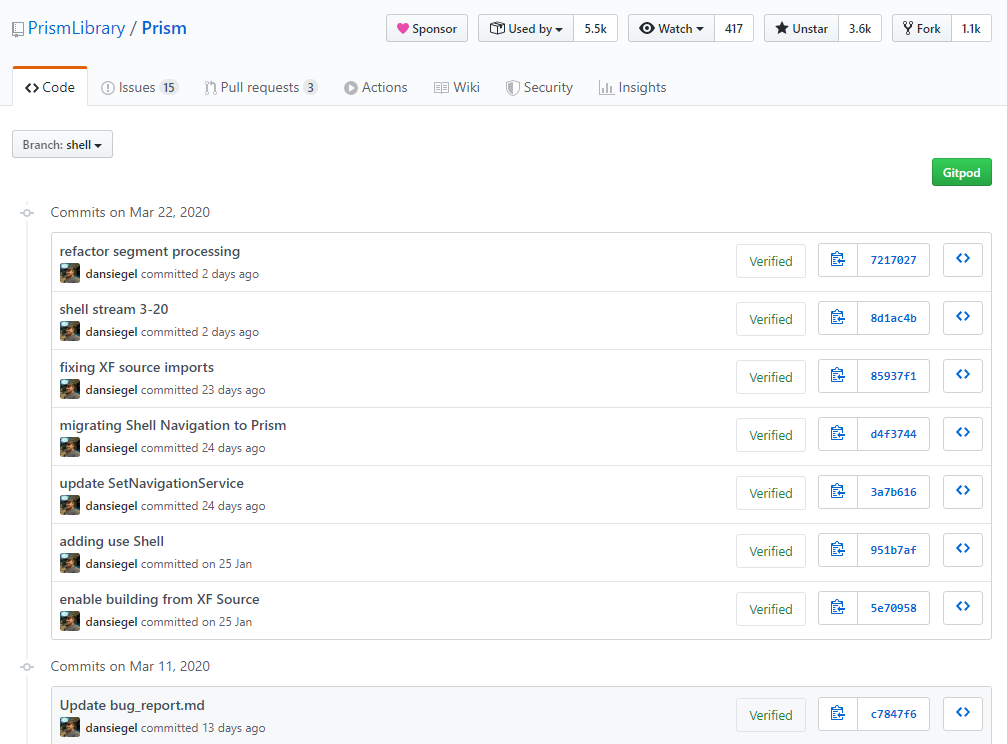Browse repository at commit 951b7af
Viewport: 1007px width, 744px height.
coord(963,549)
